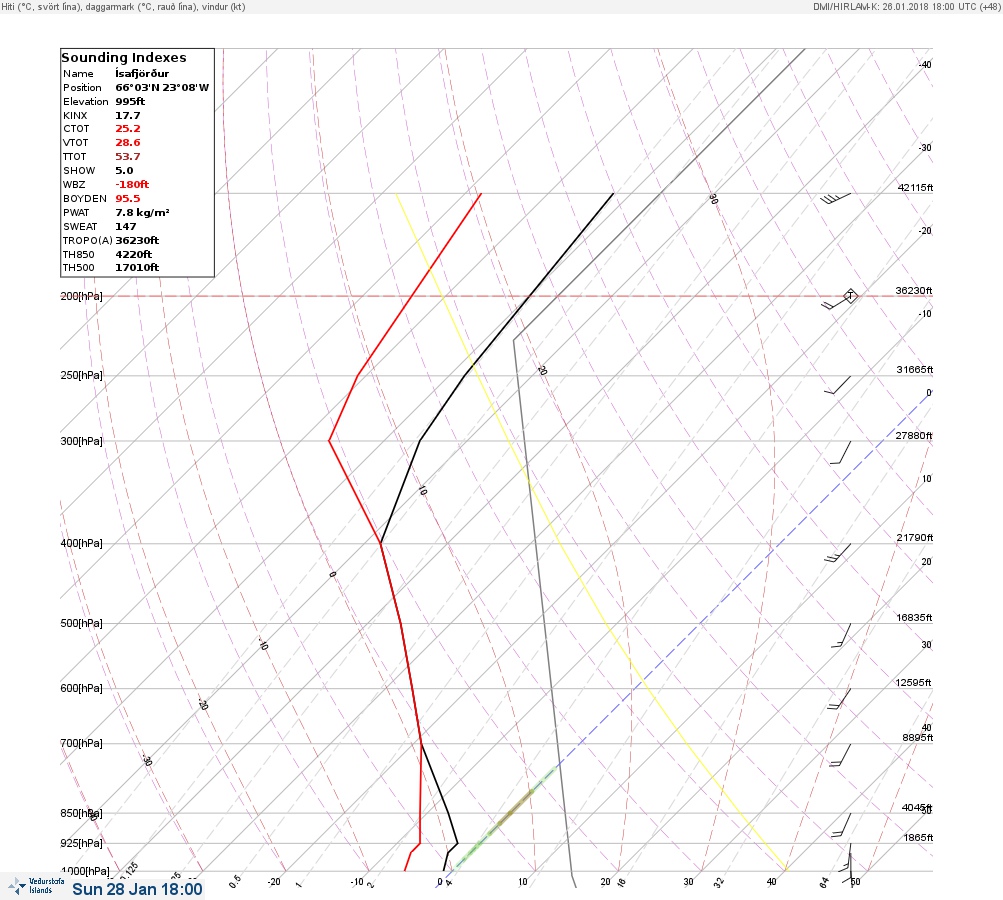1003x900 pixels.
Task: Click the 250[hPa] pressure label
Action: coord(81,375)
